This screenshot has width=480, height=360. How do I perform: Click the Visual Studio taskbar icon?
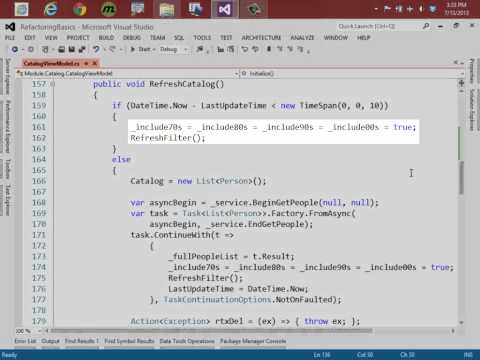click(x=225, y=9)
